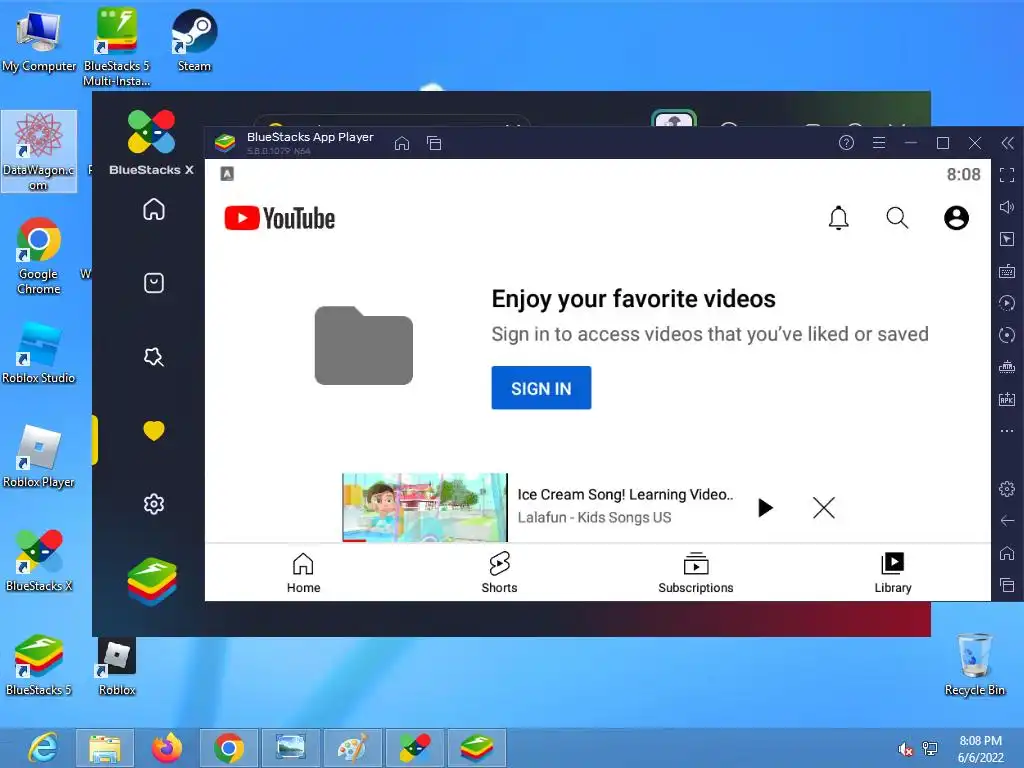Open Firefox from taskbar
This screenshot has width=1024, height=768.
click(x=167, y=748)
